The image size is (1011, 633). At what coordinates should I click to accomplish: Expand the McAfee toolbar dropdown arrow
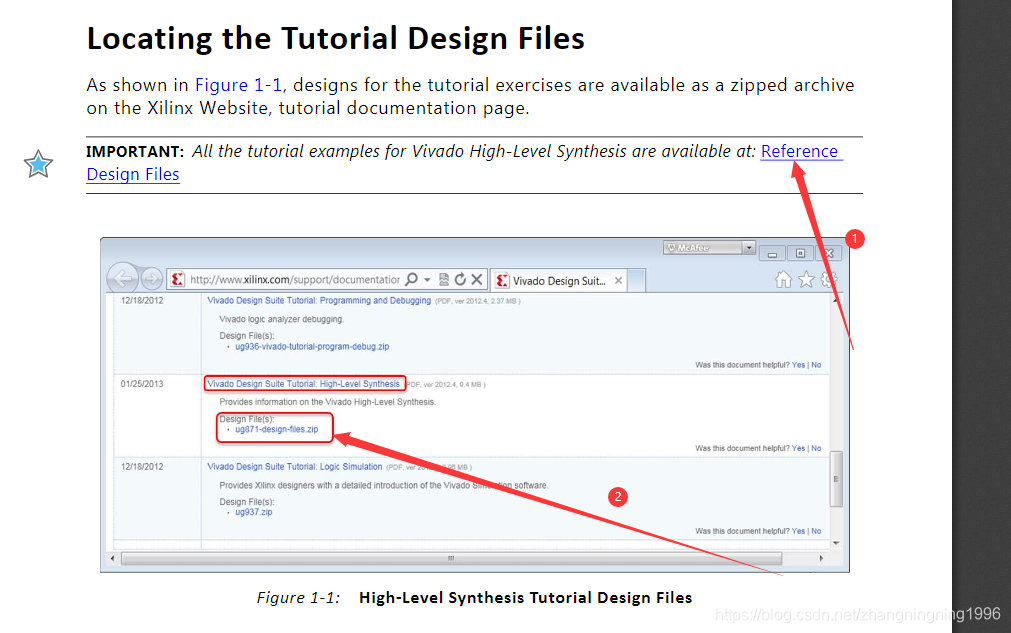749,248
